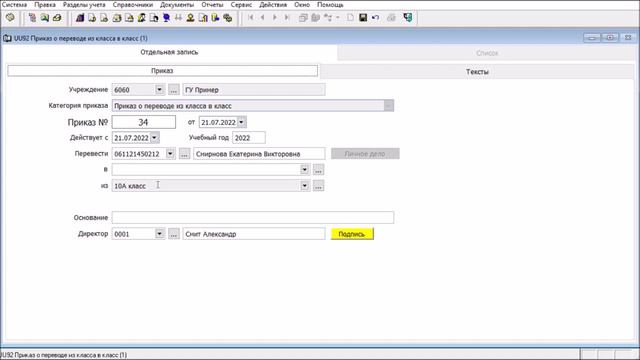Open the Документы menu
The image size is (640, 360).
177,5
